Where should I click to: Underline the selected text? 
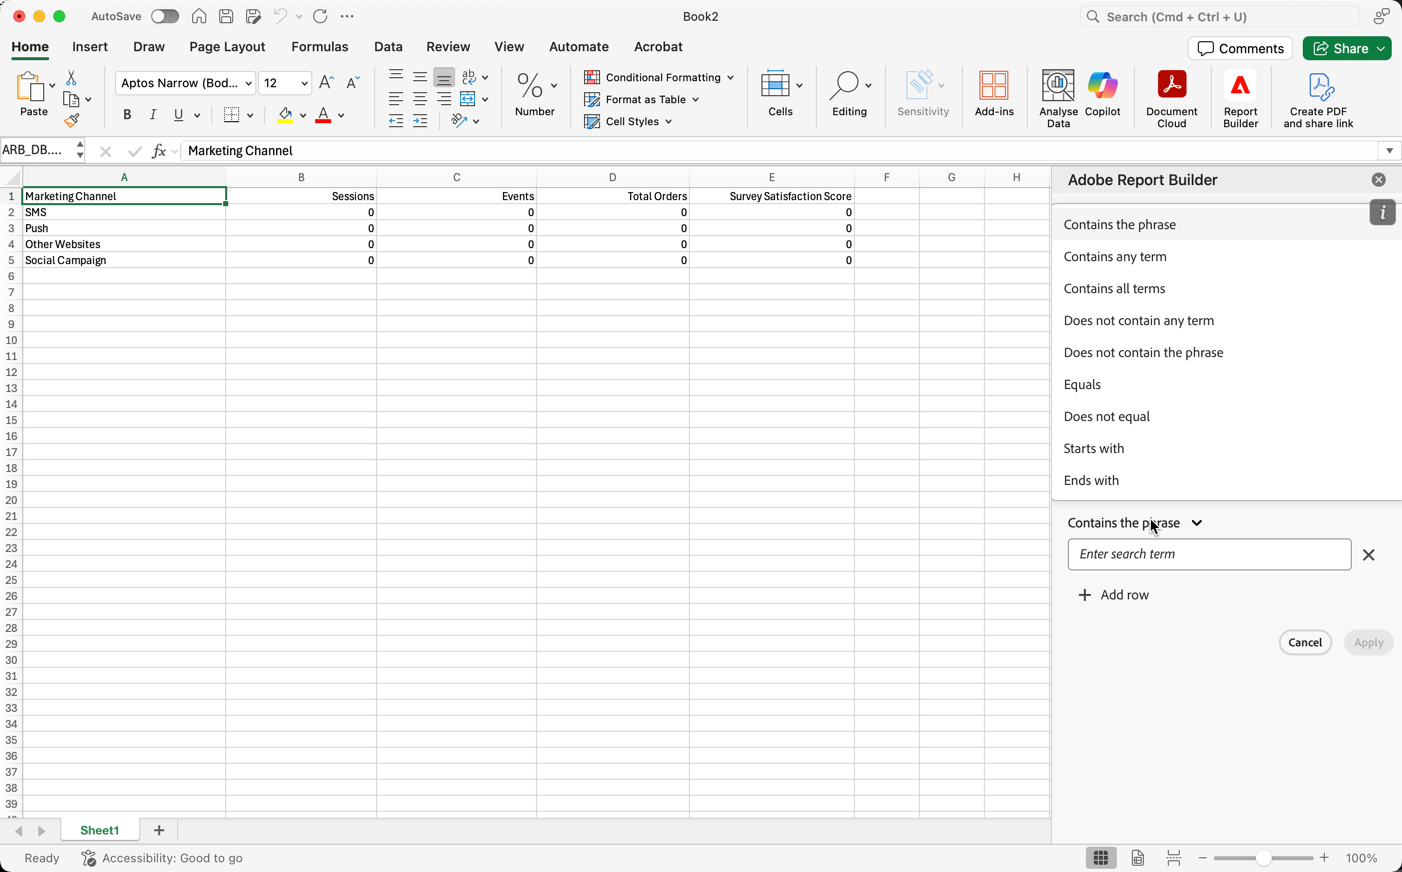pos(179,115)
